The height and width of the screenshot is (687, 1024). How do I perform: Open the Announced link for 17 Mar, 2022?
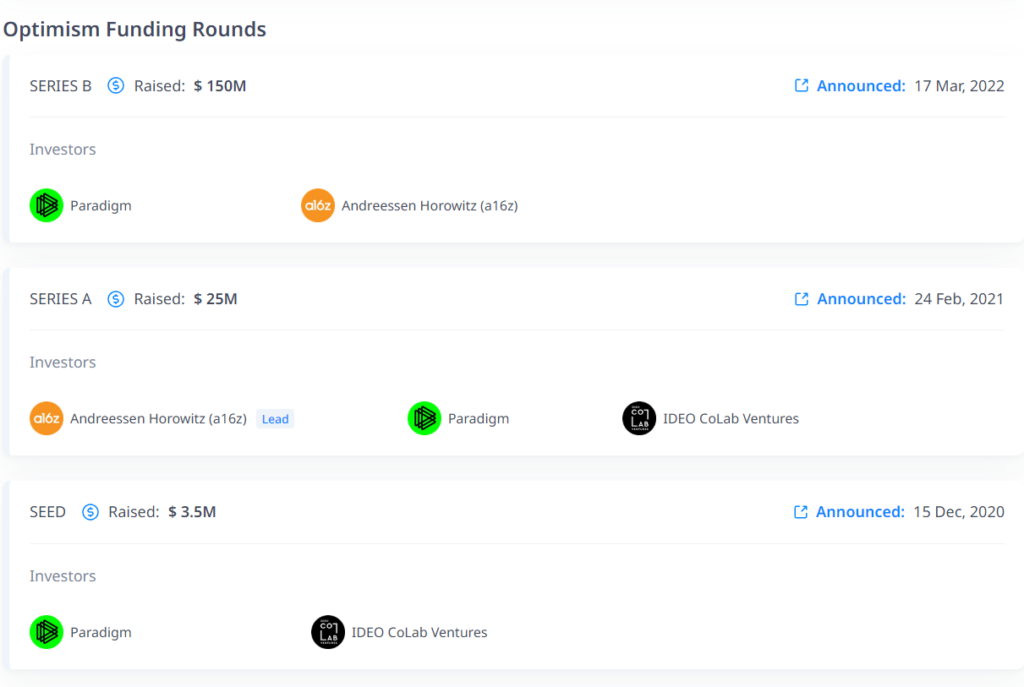coord(861,86)
